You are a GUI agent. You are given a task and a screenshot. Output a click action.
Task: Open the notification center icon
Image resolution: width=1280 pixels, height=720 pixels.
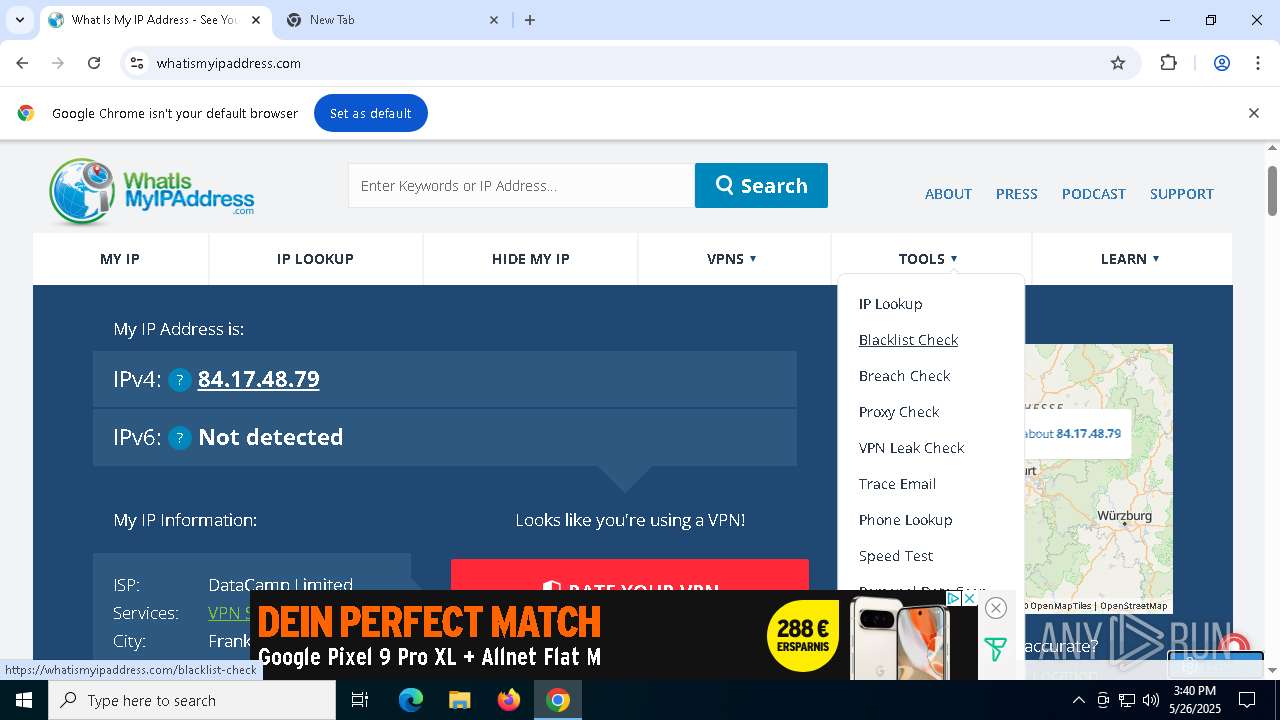click(1247, 700)
